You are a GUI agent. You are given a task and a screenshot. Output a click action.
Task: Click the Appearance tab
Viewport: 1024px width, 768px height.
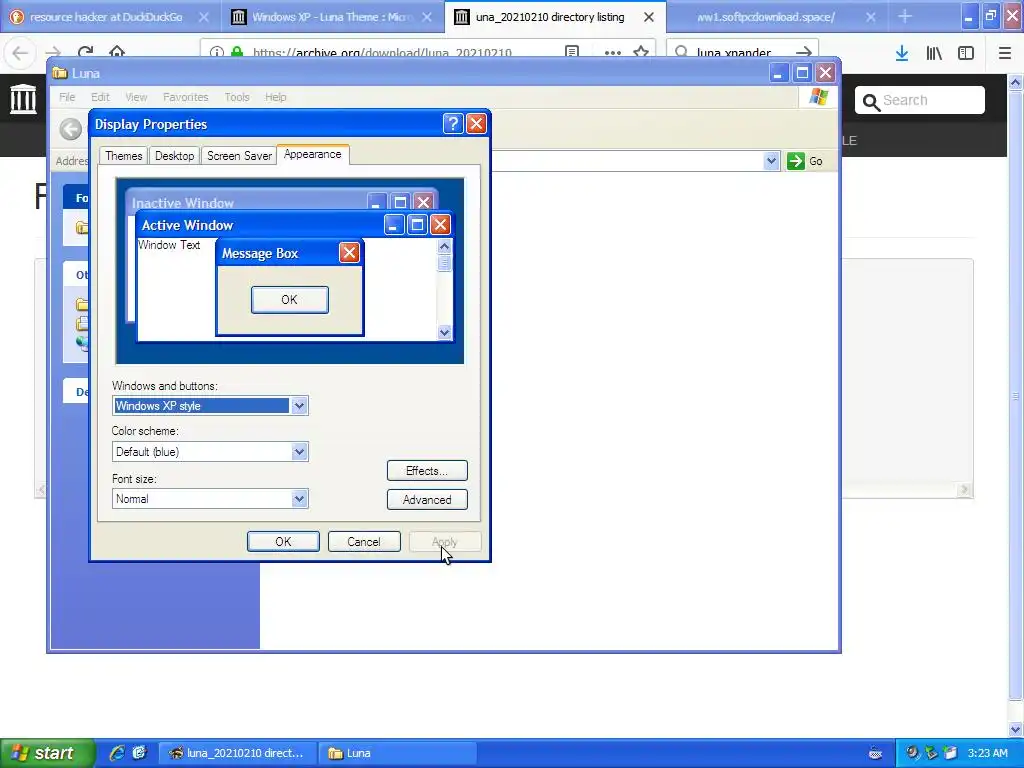[x=312, y=154]
